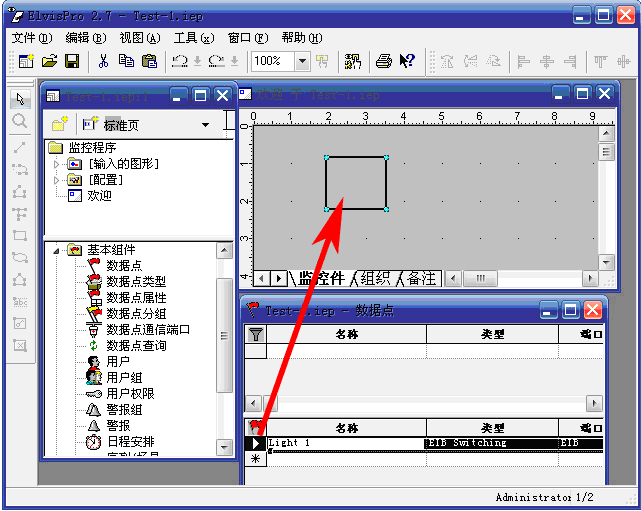The image size is (641, 511).
Task: Open the 工具 menu
Action: pos(193,38)
